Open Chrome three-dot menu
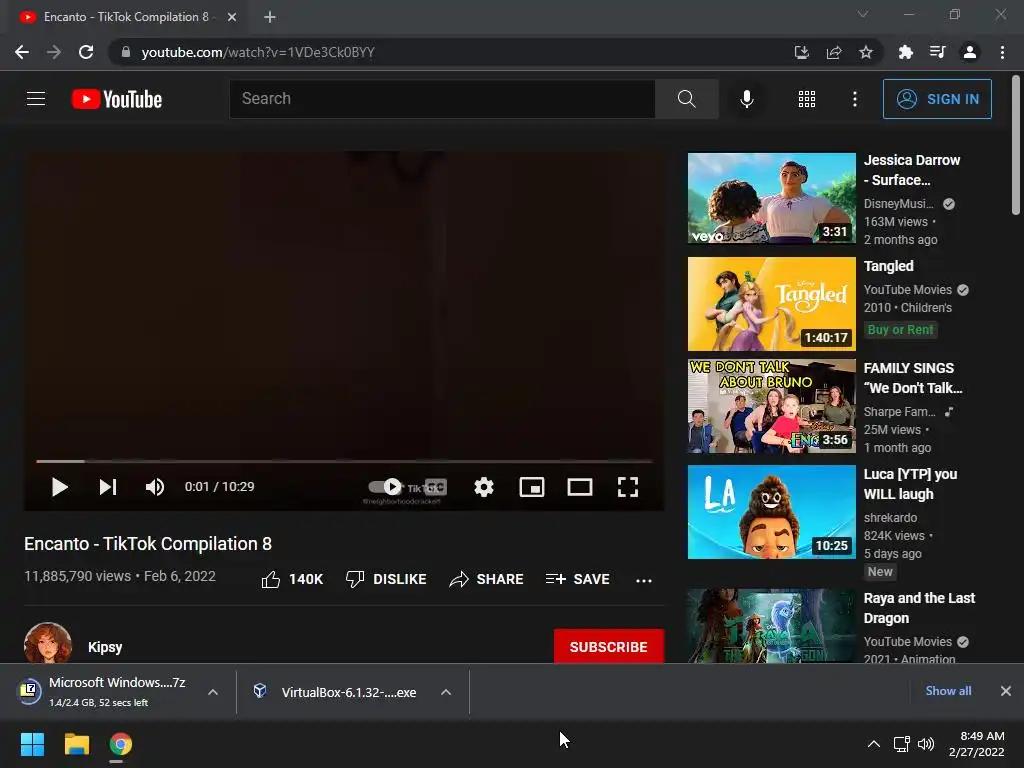This screenshot has width=1024, height=768. point(1002,52)
